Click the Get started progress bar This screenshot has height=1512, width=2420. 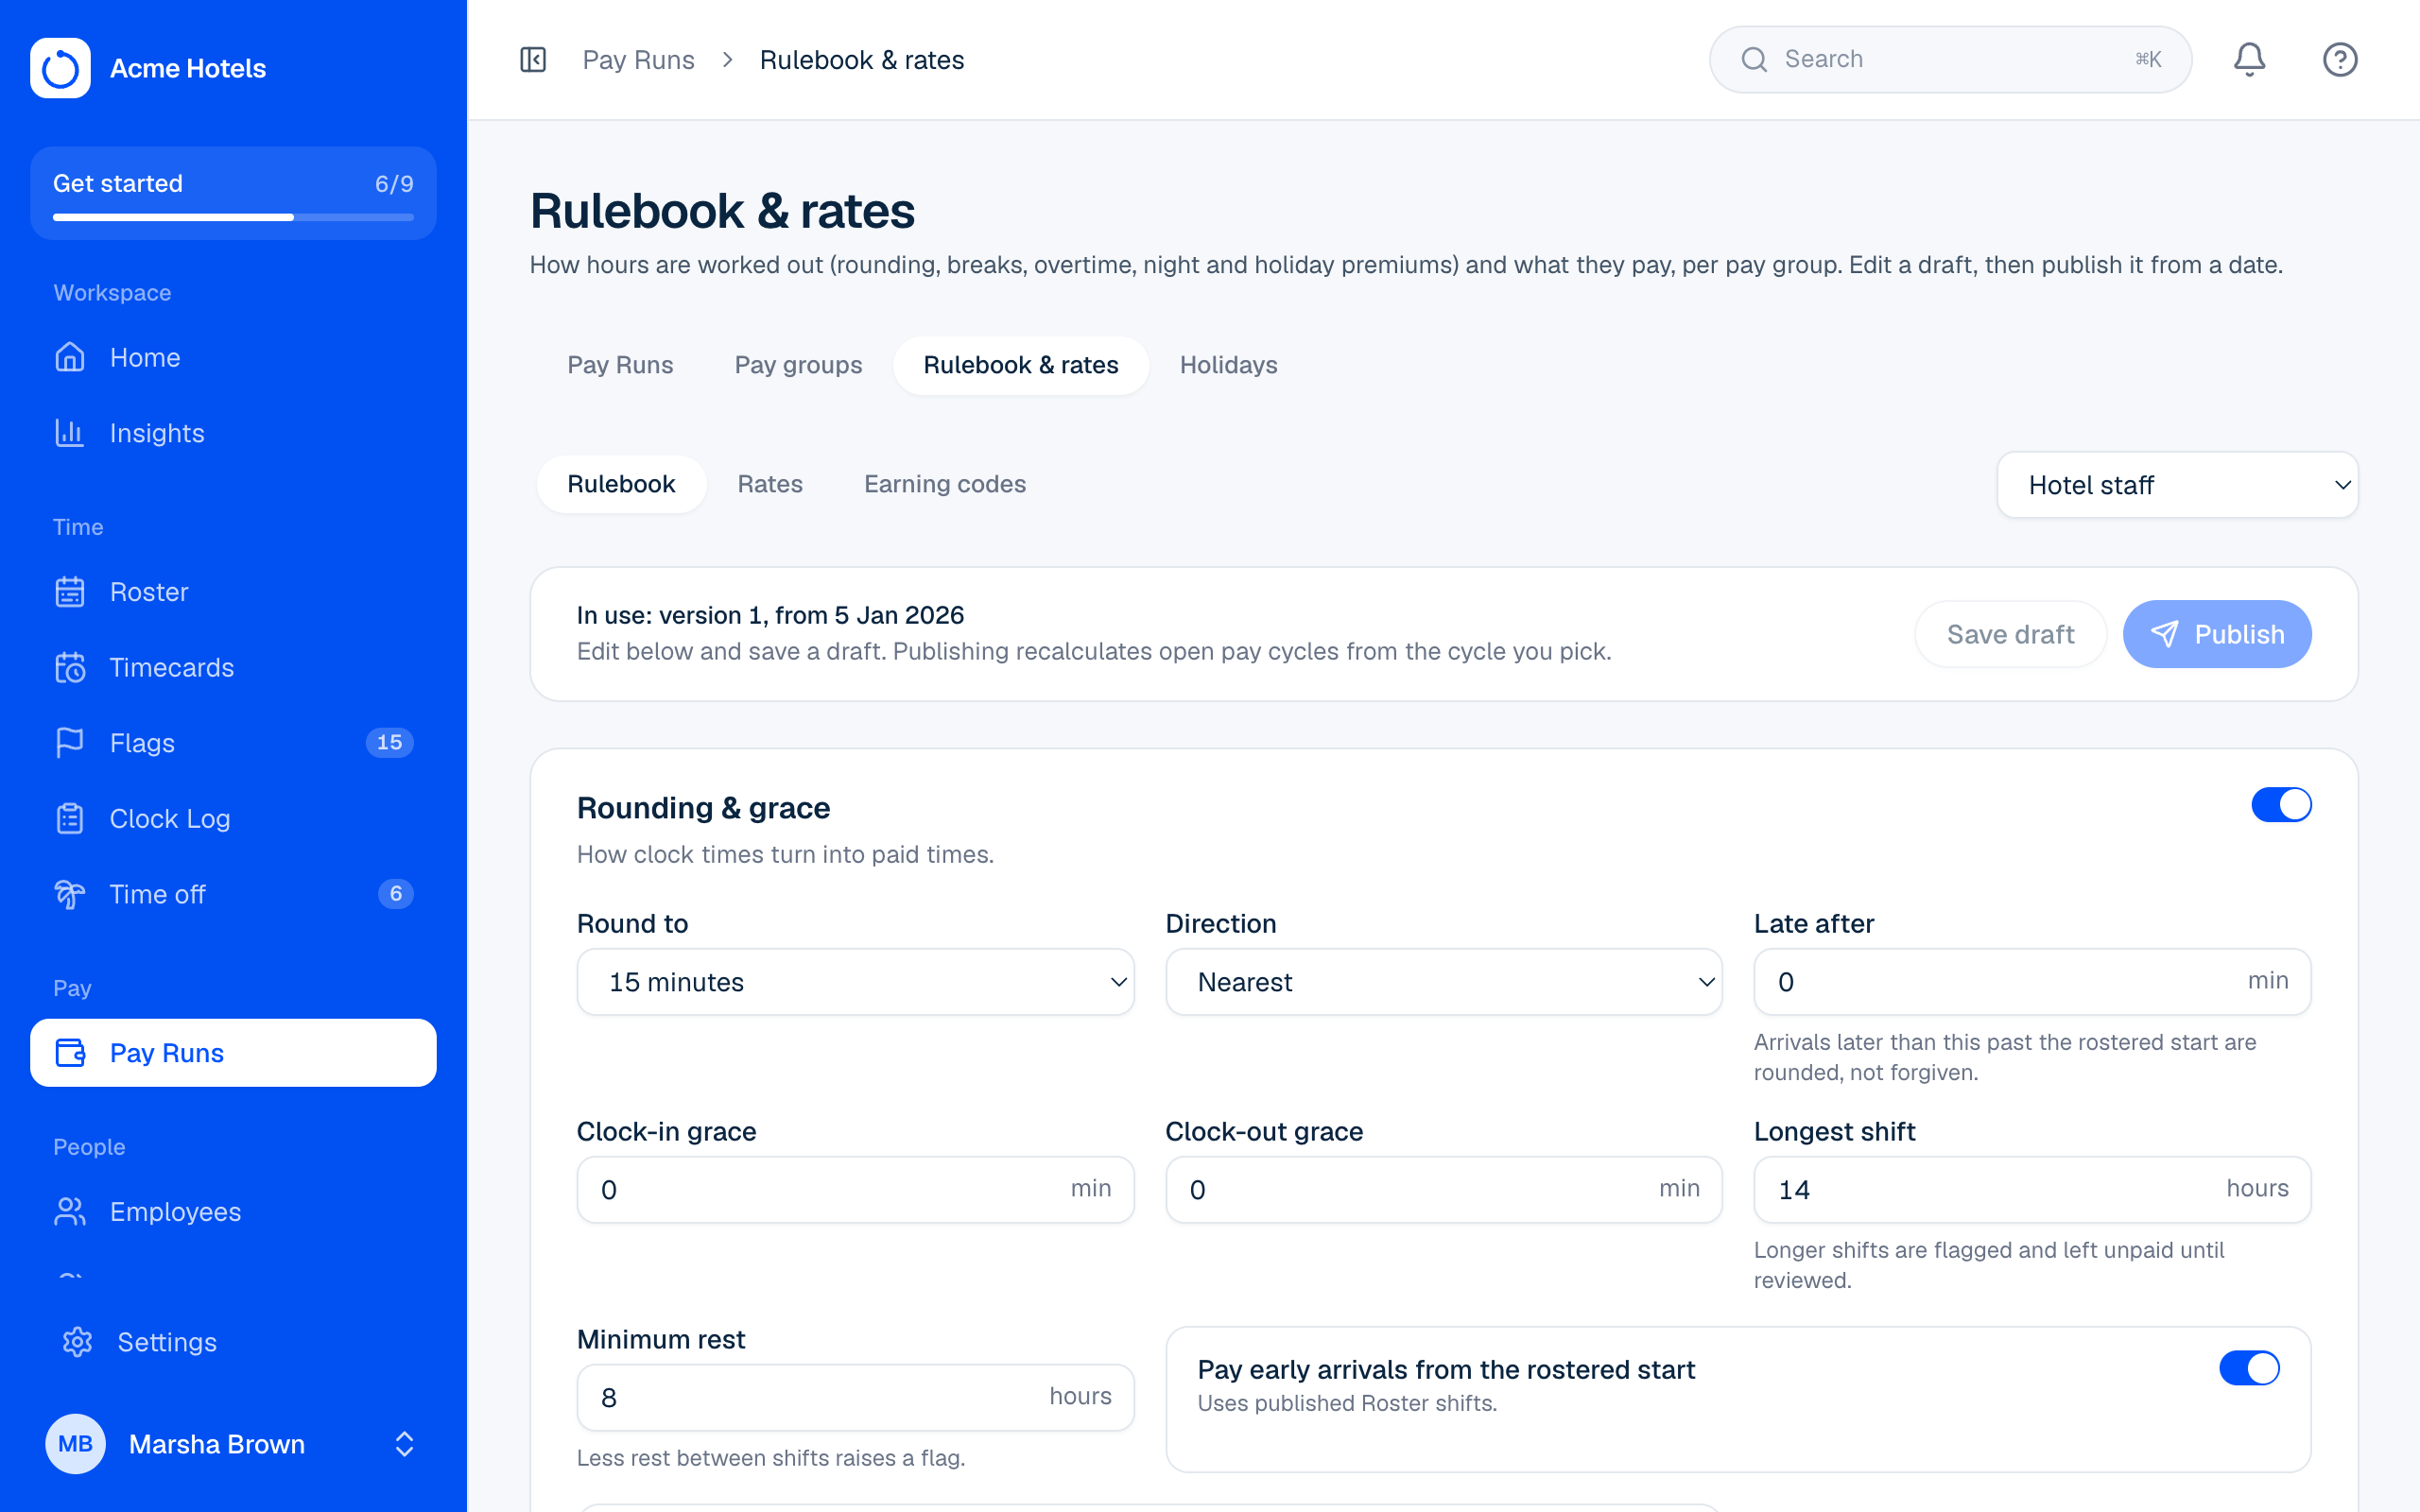(x=233, y=217)
